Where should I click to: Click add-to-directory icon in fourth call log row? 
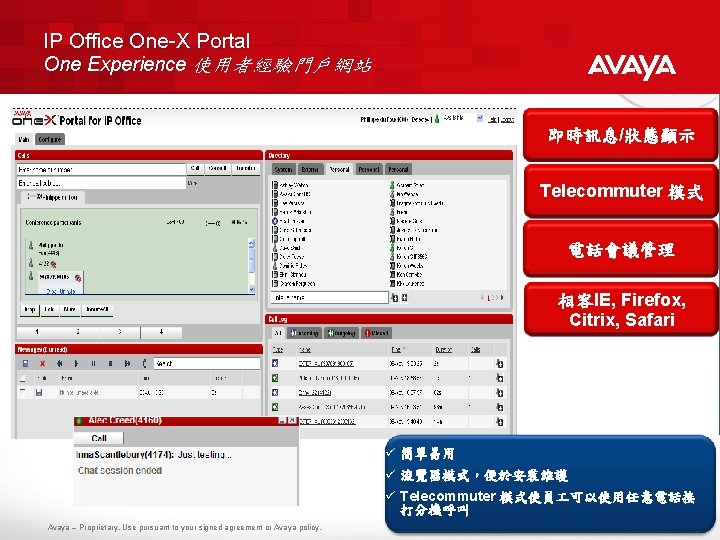tap(500, 407)
